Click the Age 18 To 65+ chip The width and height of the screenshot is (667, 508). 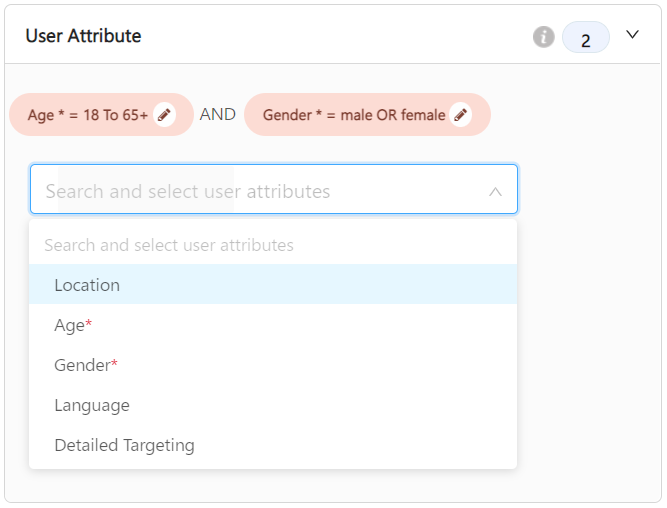pos(101,114)
